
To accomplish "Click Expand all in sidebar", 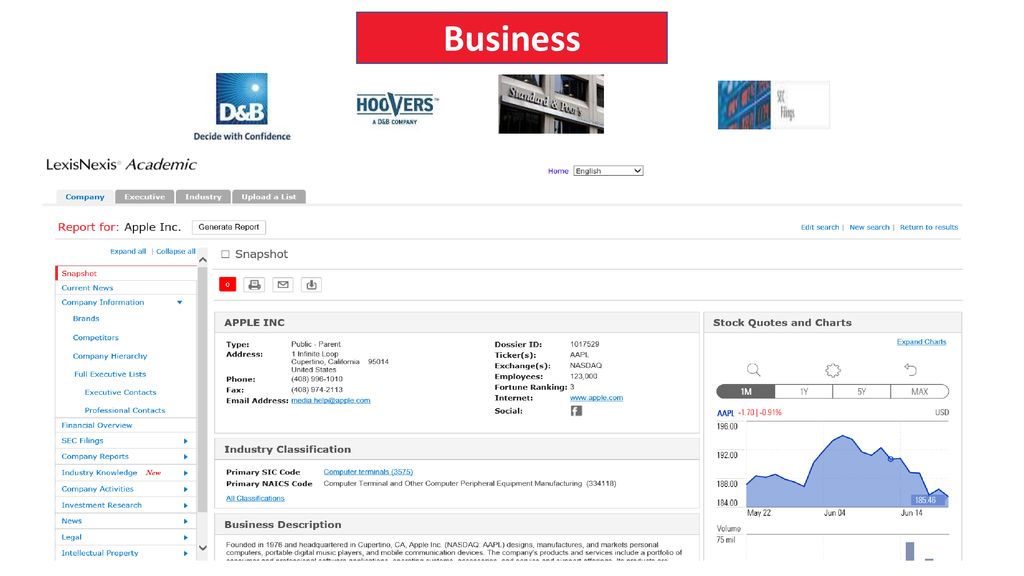I will pos(128,251).
